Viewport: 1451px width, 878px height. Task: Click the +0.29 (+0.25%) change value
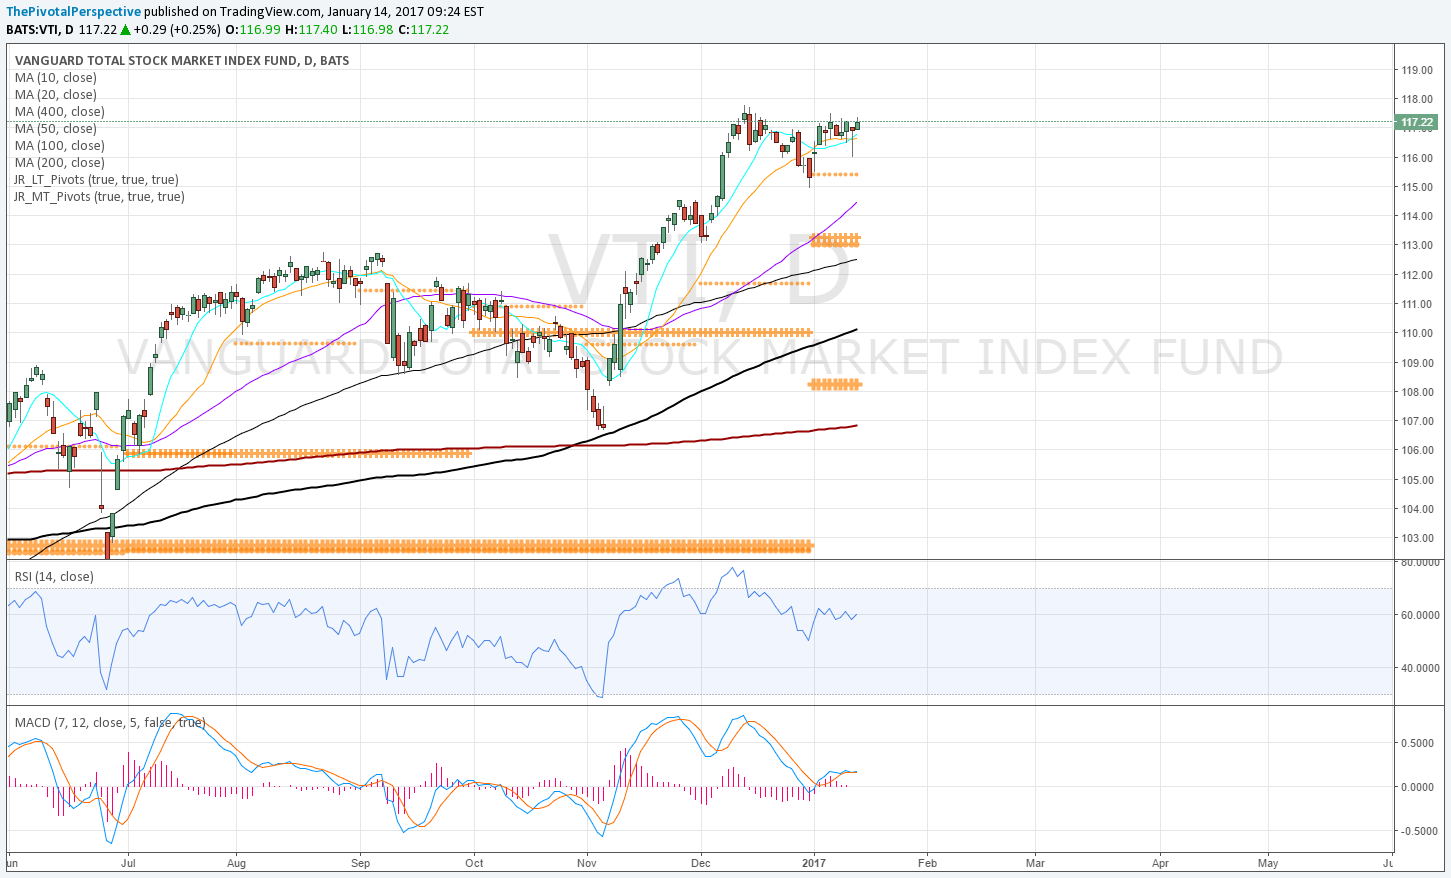coord(177,29)
